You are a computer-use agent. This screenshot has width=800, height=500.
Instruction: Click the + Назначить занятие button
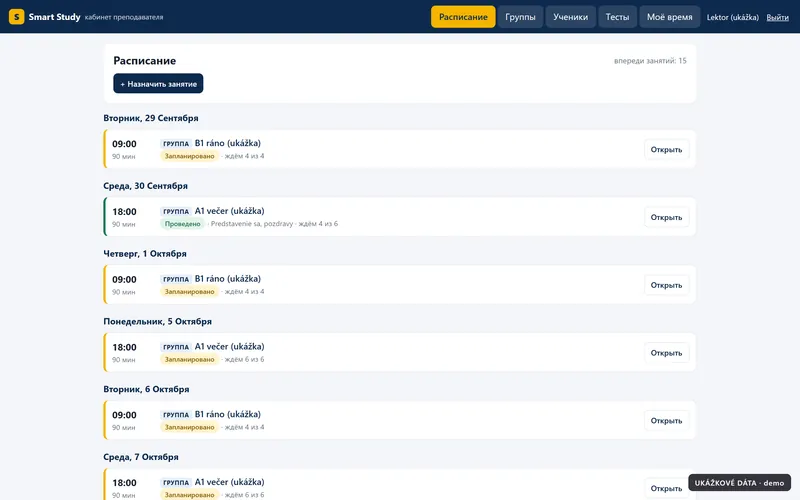pos(158,84)
